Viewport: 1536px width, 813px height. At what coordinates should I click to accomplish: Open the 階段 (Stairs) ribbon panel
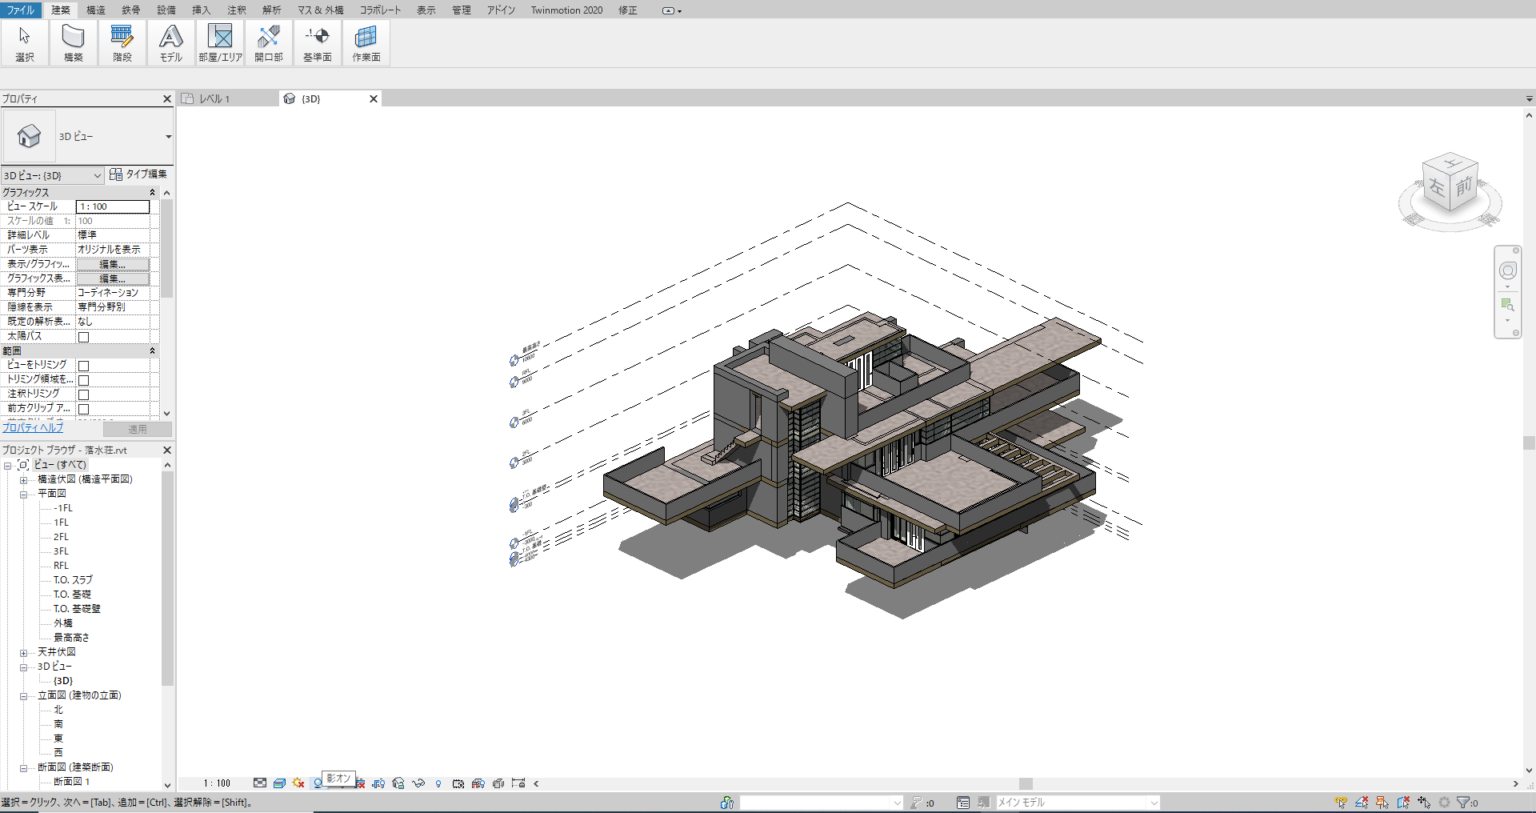(122, 43)
